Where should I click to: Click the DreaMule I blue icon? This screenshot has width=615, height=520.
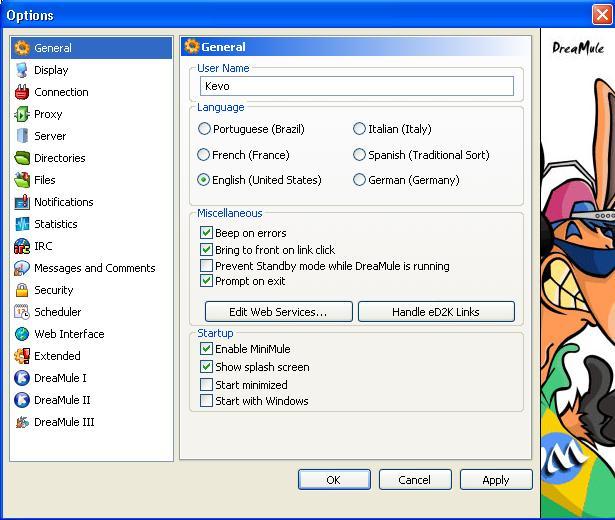pos(22,378)
